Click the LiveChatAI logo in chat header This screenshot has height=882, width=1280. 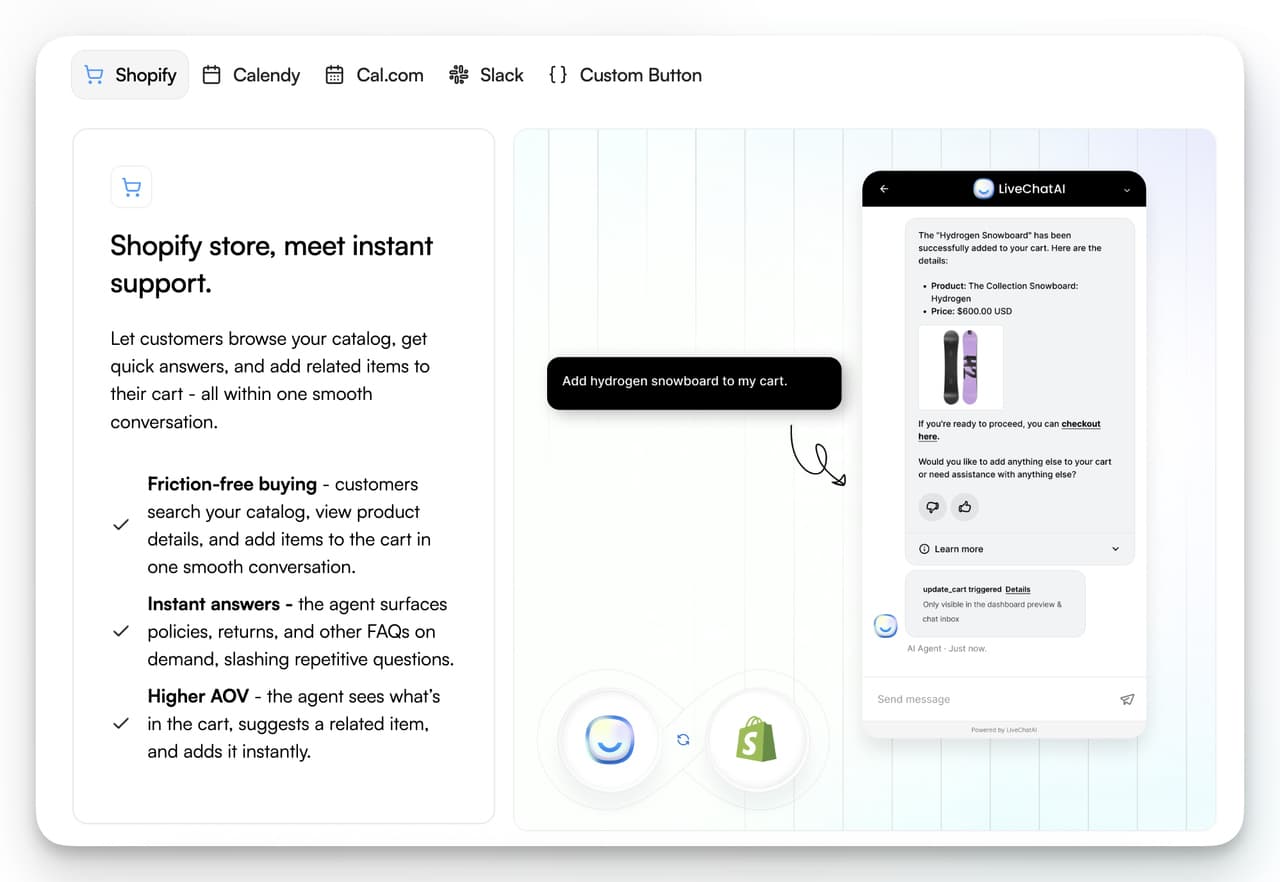pos(1019,189)
